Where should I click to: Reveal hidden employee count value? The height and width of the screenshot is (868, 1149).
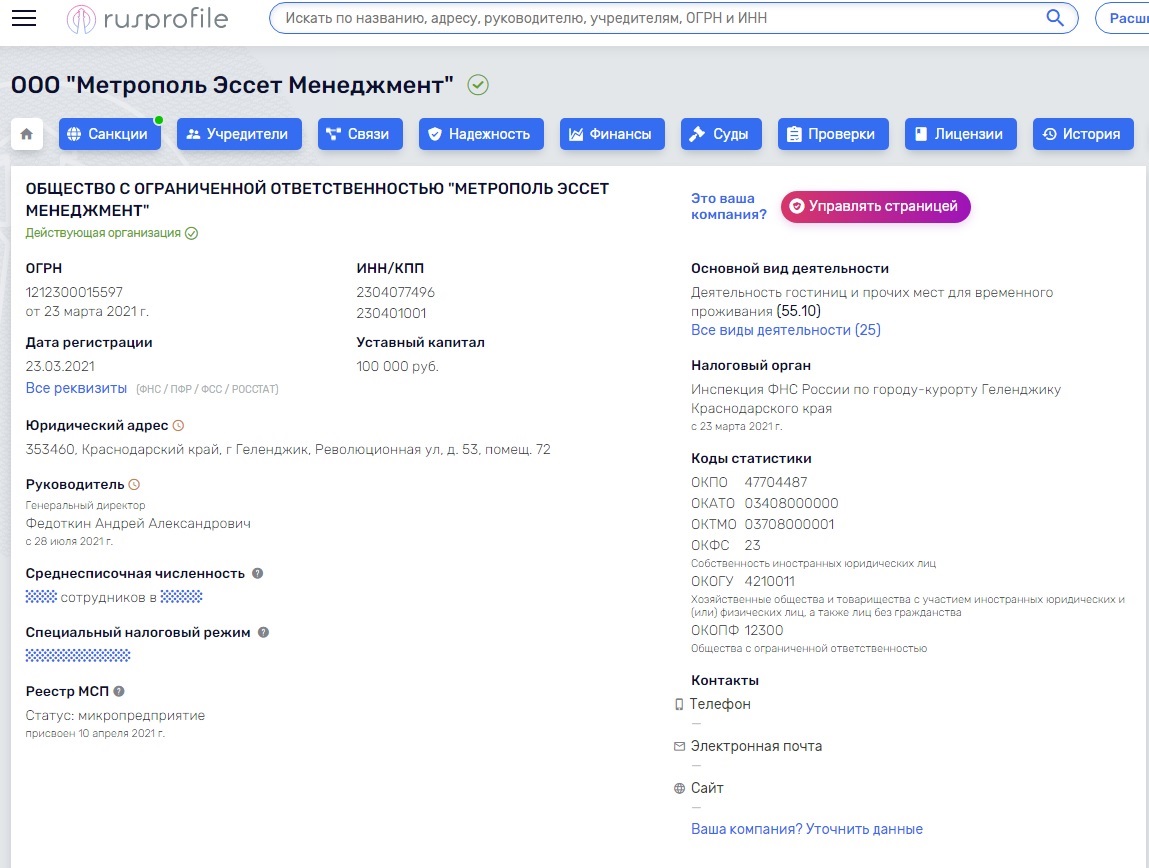coord(41,597)
